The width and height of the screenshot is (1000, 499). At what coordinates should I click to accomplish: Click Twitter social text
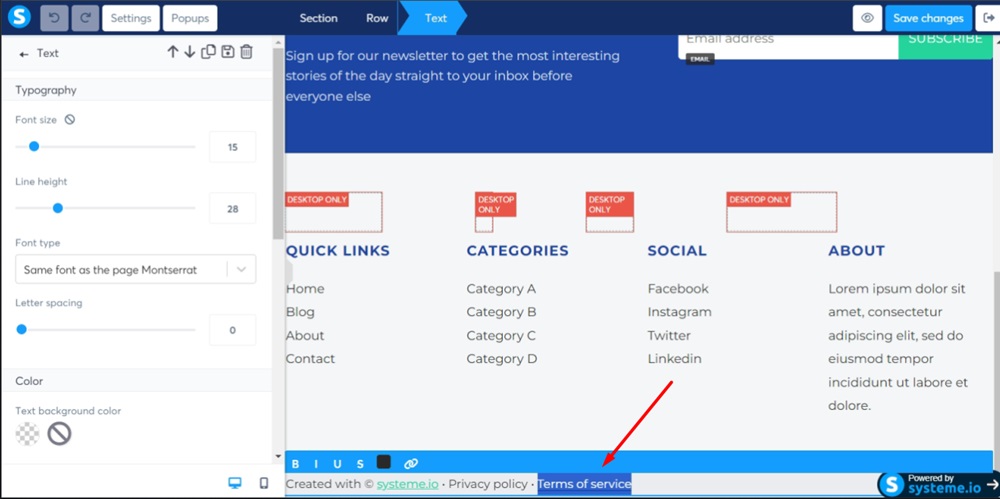tap(669, 336)
